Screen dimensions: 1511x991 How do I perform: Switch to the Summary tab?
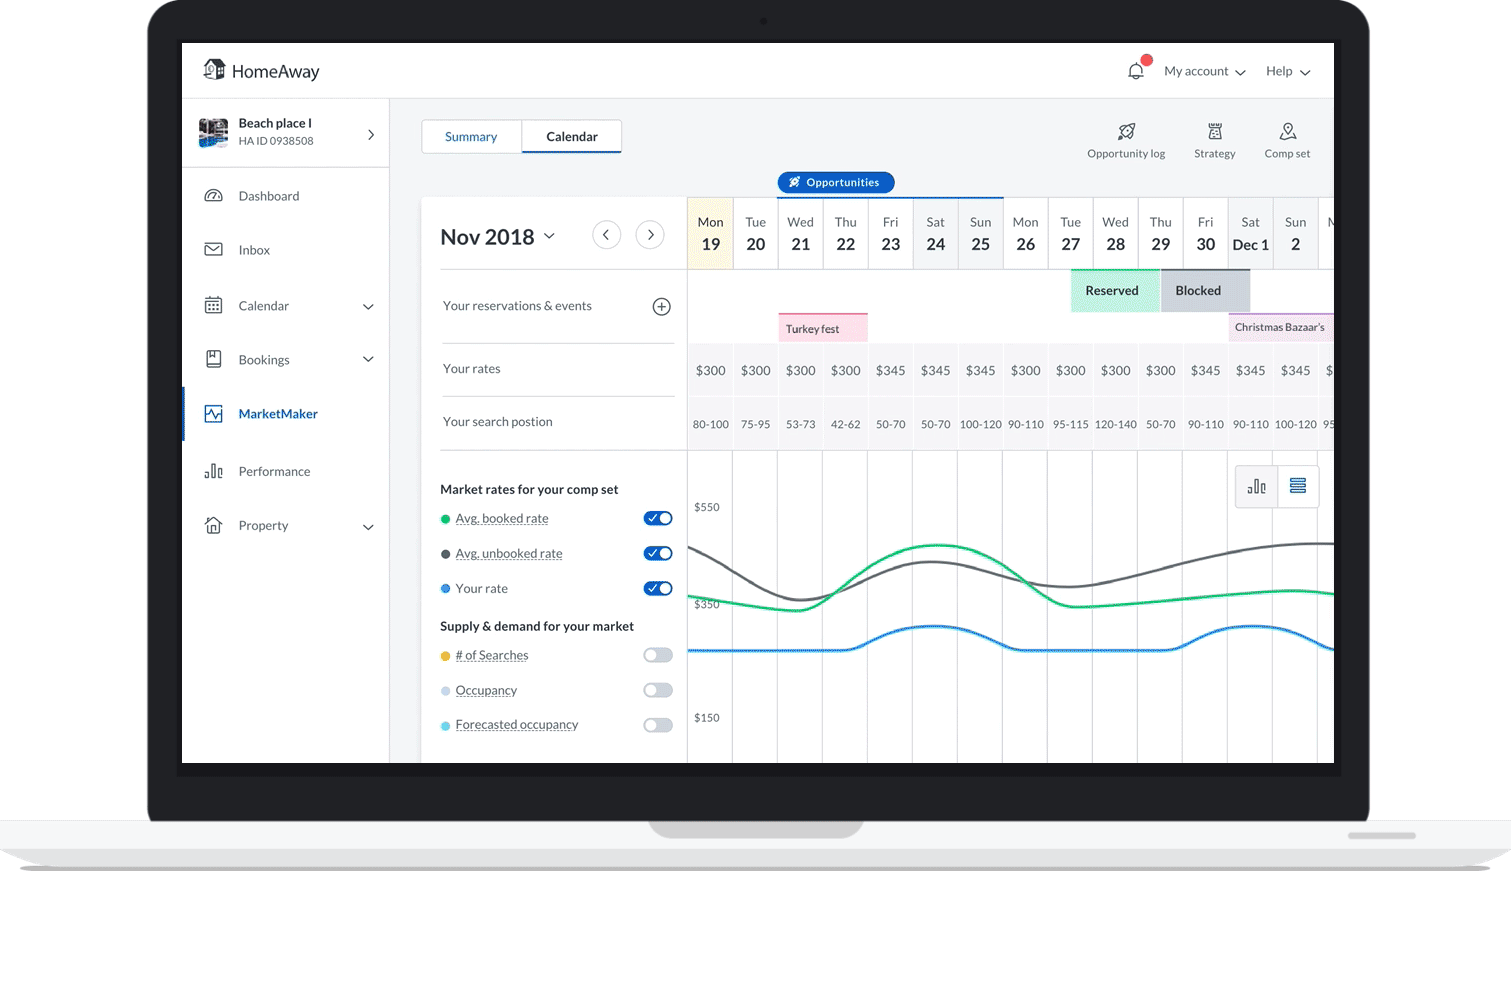tap(471, 137)
